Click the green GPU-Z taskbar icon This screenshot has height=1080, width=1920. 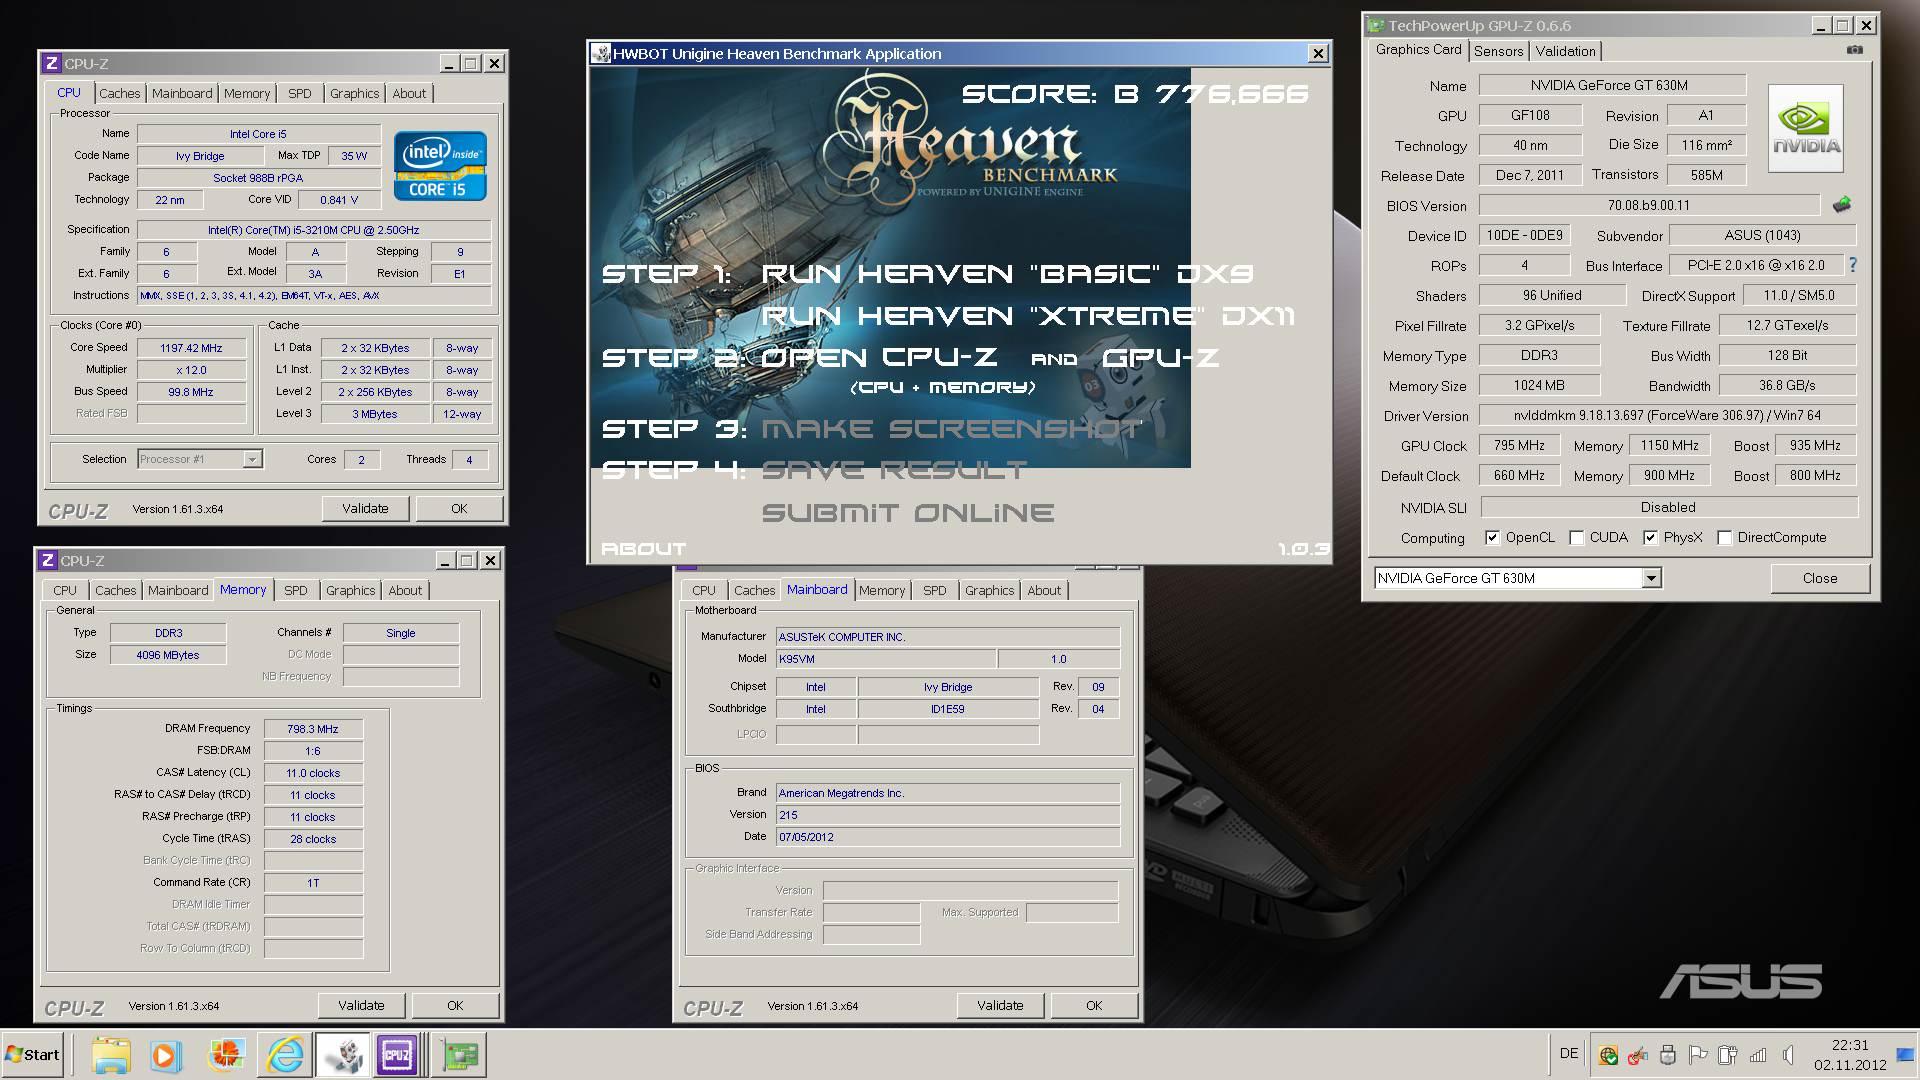point(459,1055)
